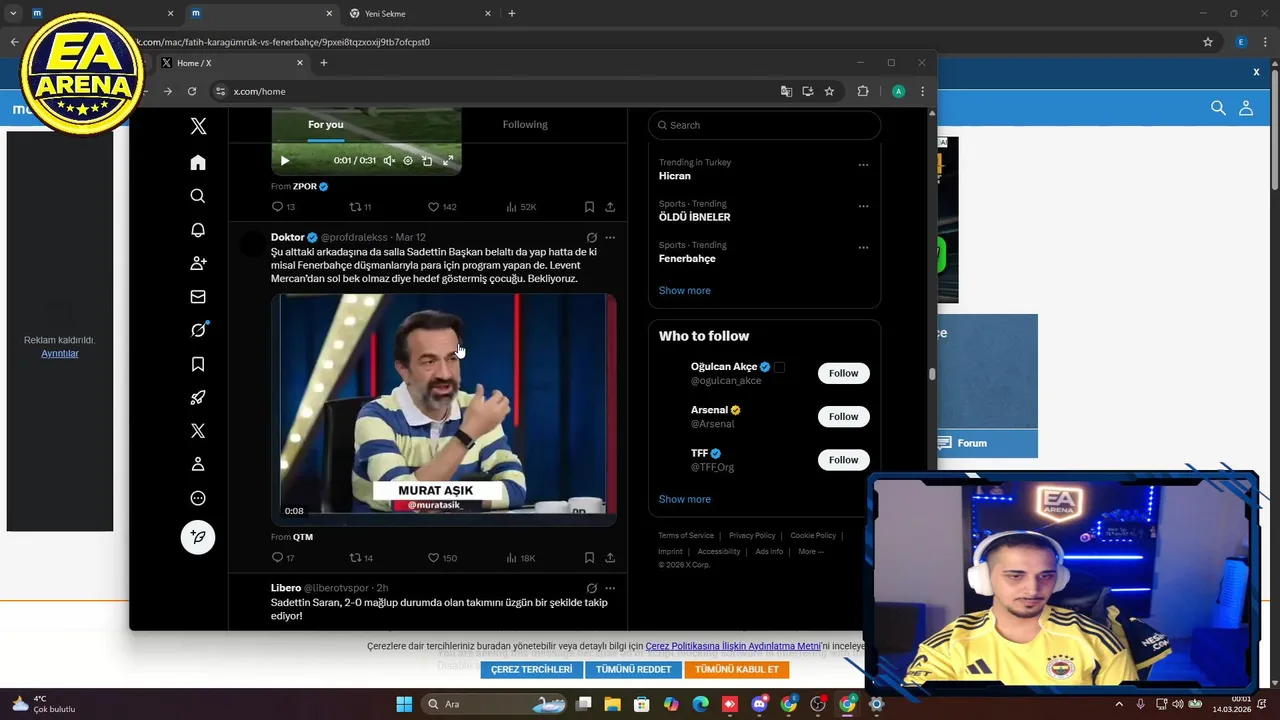Open Terms of Service footer link
The width and height of the screenshot is (1280, 720).
click(x=686, y=536)
